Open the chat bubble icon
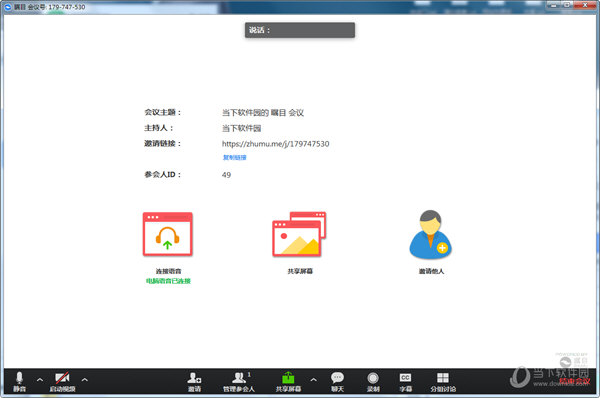Screen dimensions: 600x398 (337, 382)
